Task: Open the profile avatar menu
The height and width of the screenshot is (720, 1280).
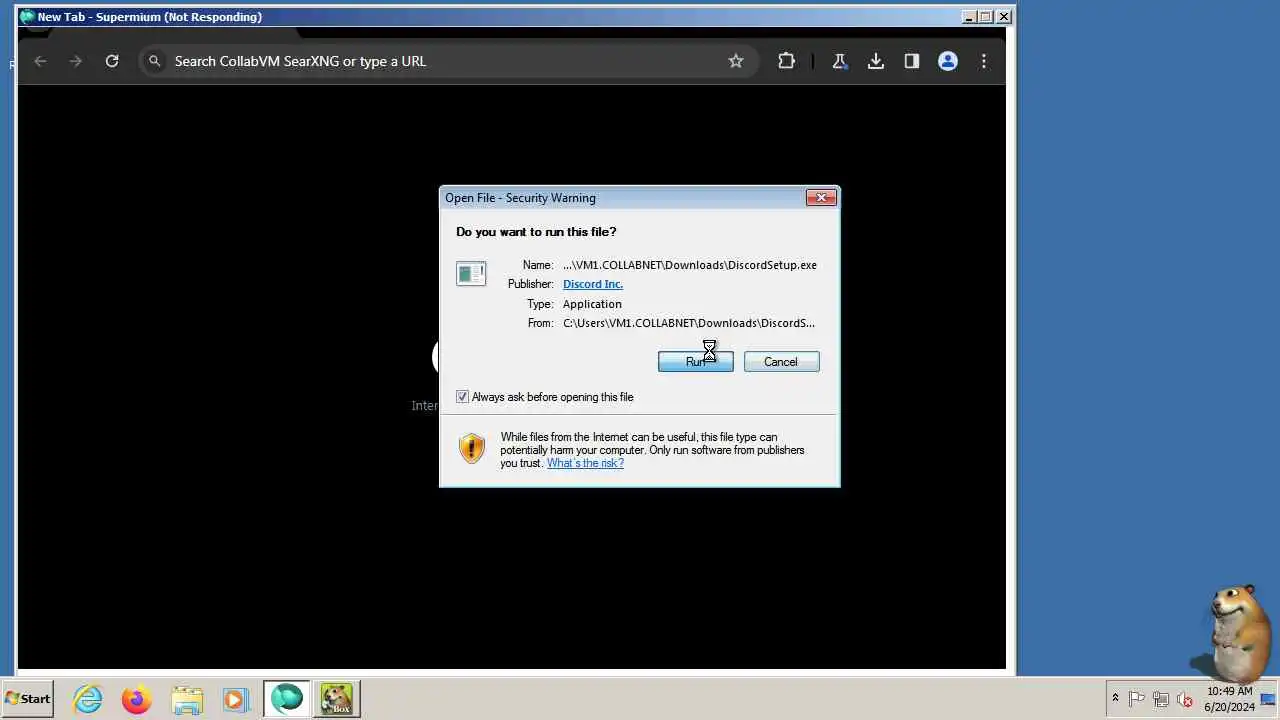Action: click(948, 61)
